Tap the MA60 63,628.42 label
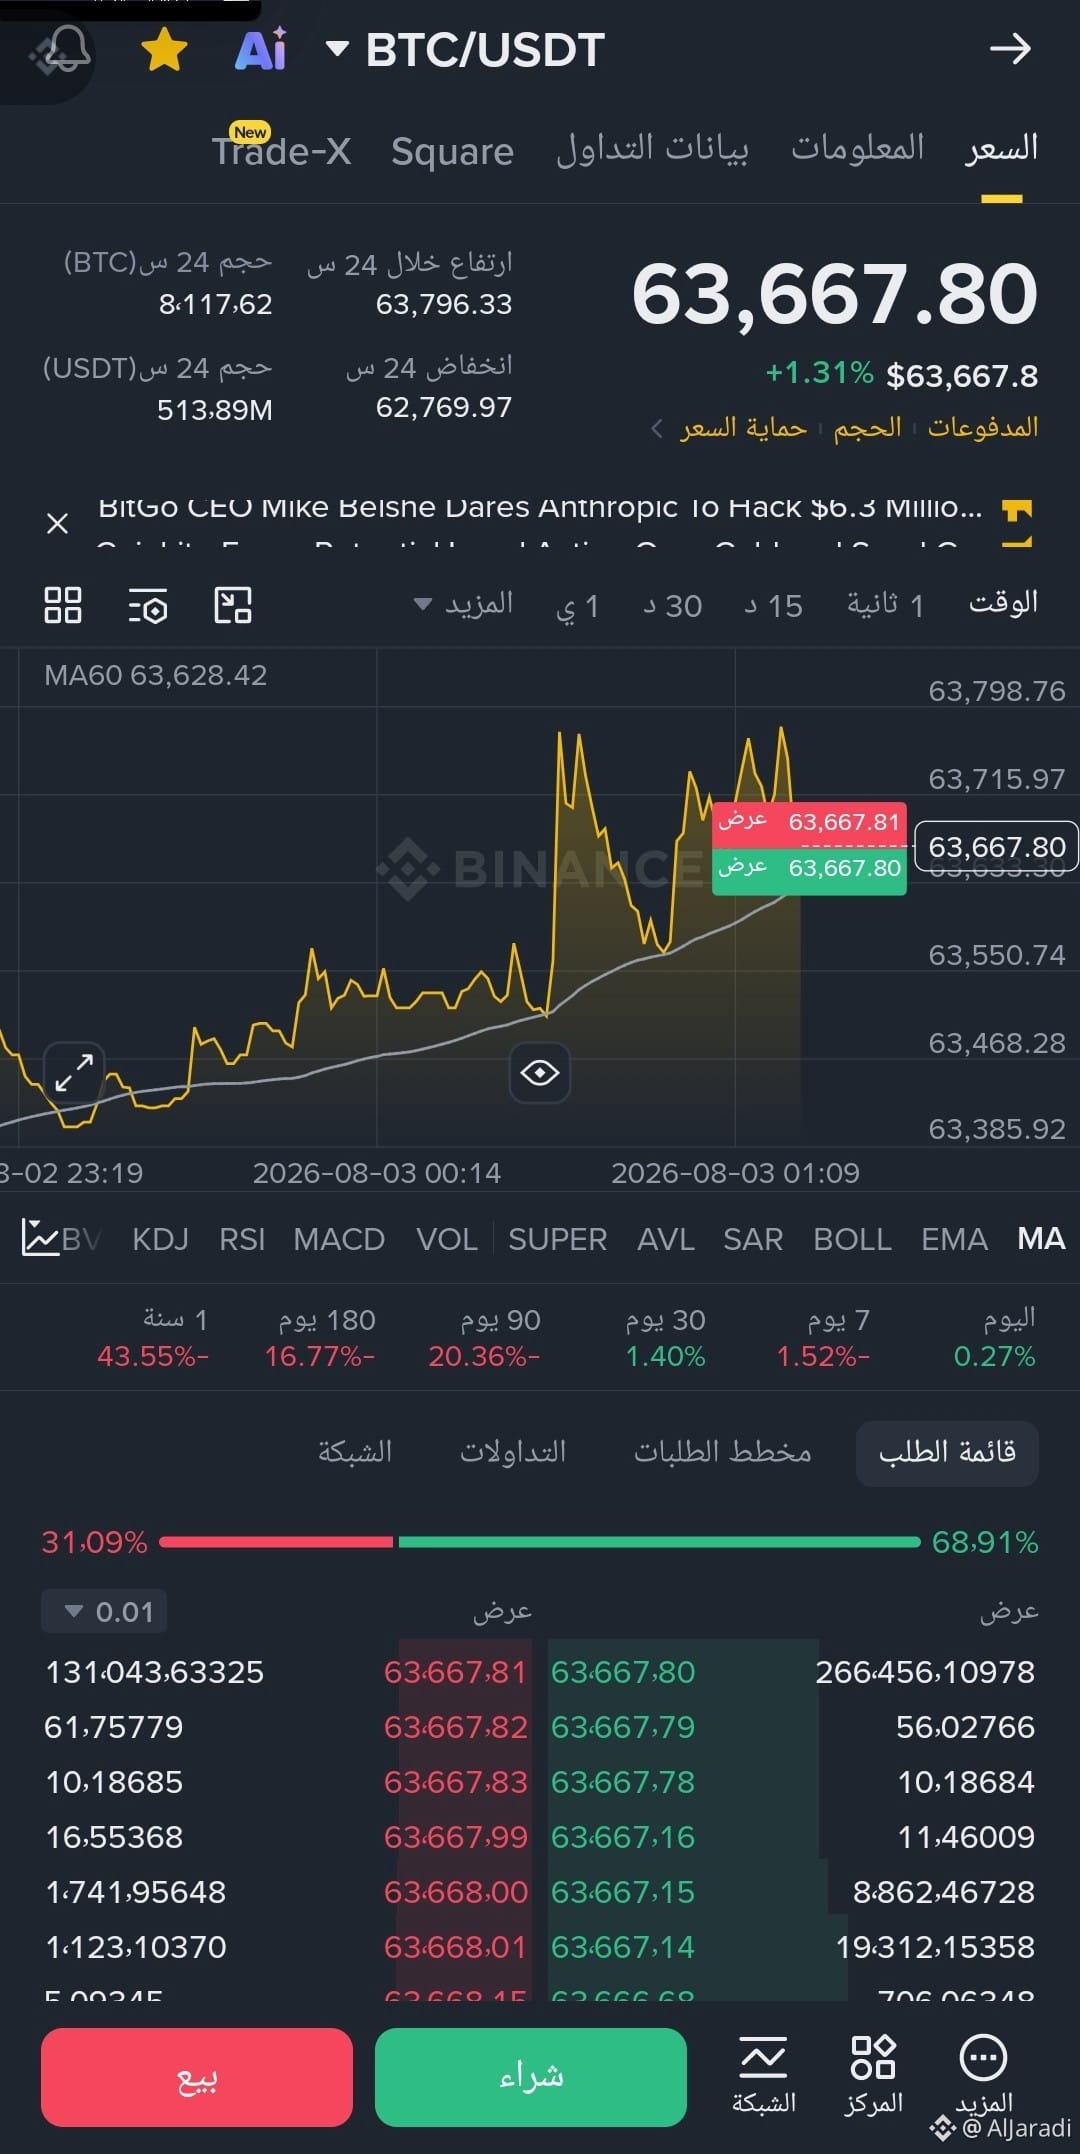Image resolution: width=1080 pixels, height=2154 pixels. [x=156, y=675]
